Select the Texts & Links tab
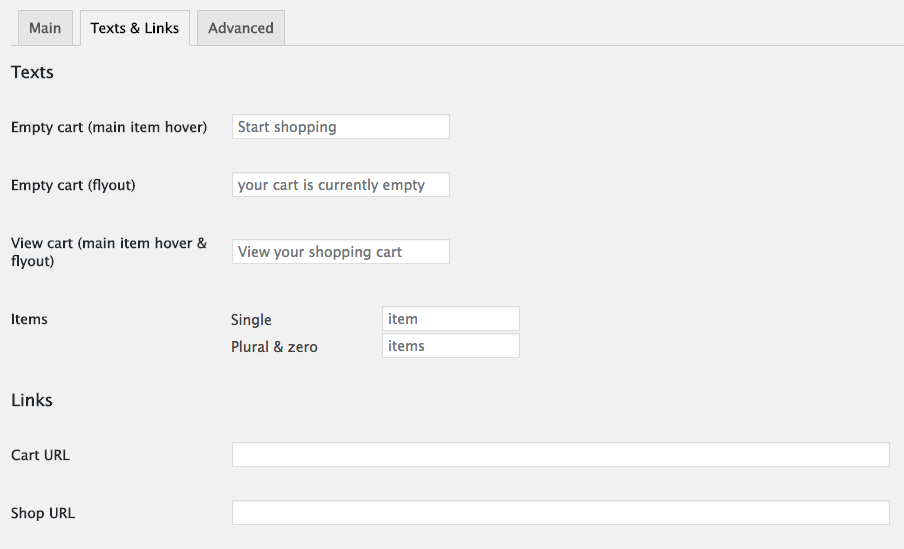 coord(134,28)
